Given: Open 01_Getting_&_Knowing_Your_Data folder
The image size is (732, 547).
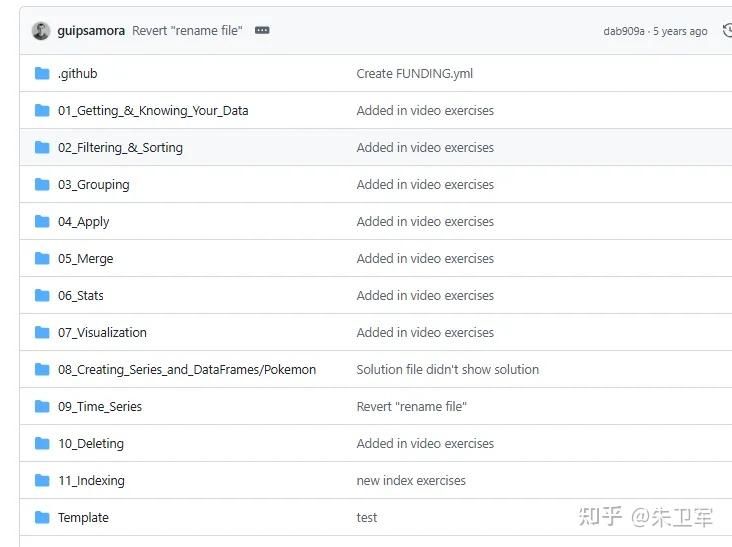Looking at the screenshot, I should coord(153,111).
